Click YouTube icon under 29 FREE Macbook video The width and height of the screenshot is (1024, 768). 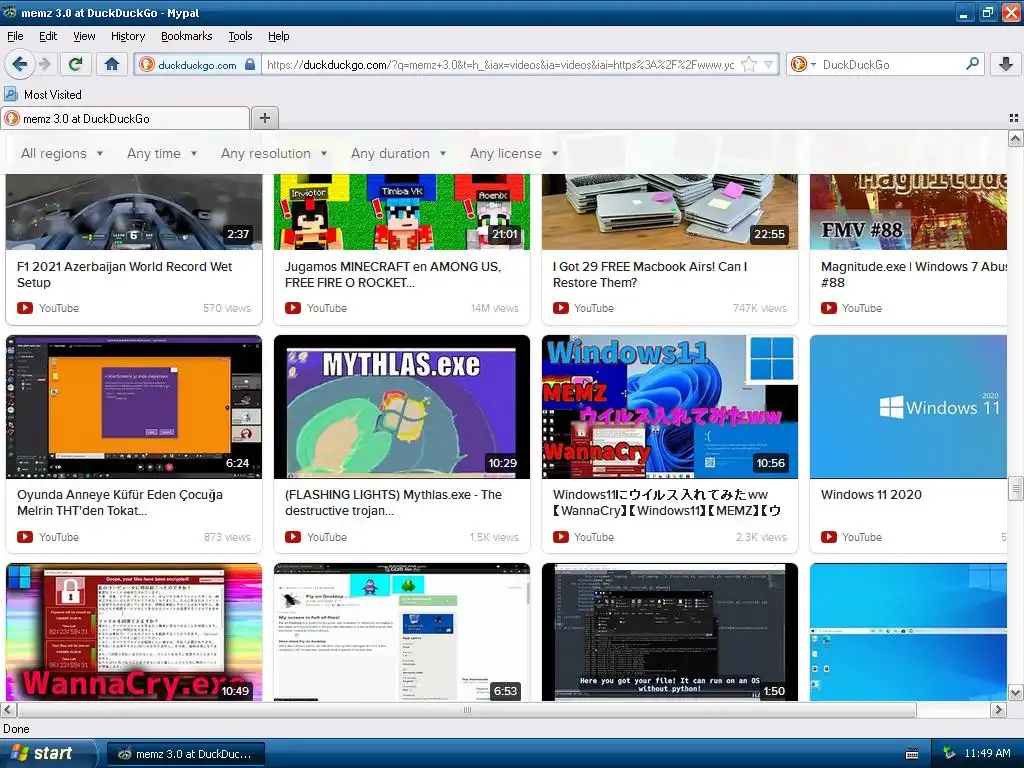(x=560, y=308)
